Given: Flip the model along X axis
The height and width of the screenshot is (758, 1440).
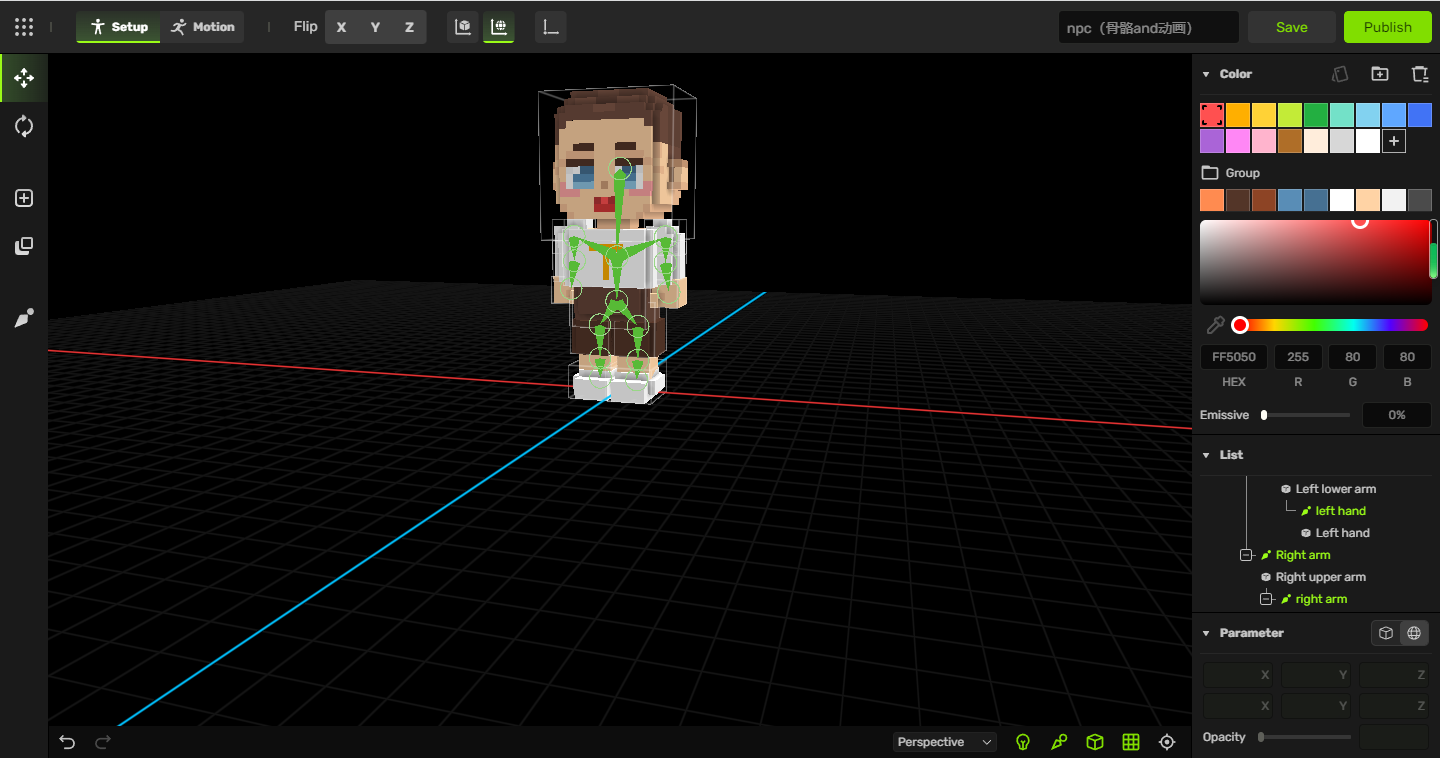Looking at the screenshot, I should (x=342, y=27).
